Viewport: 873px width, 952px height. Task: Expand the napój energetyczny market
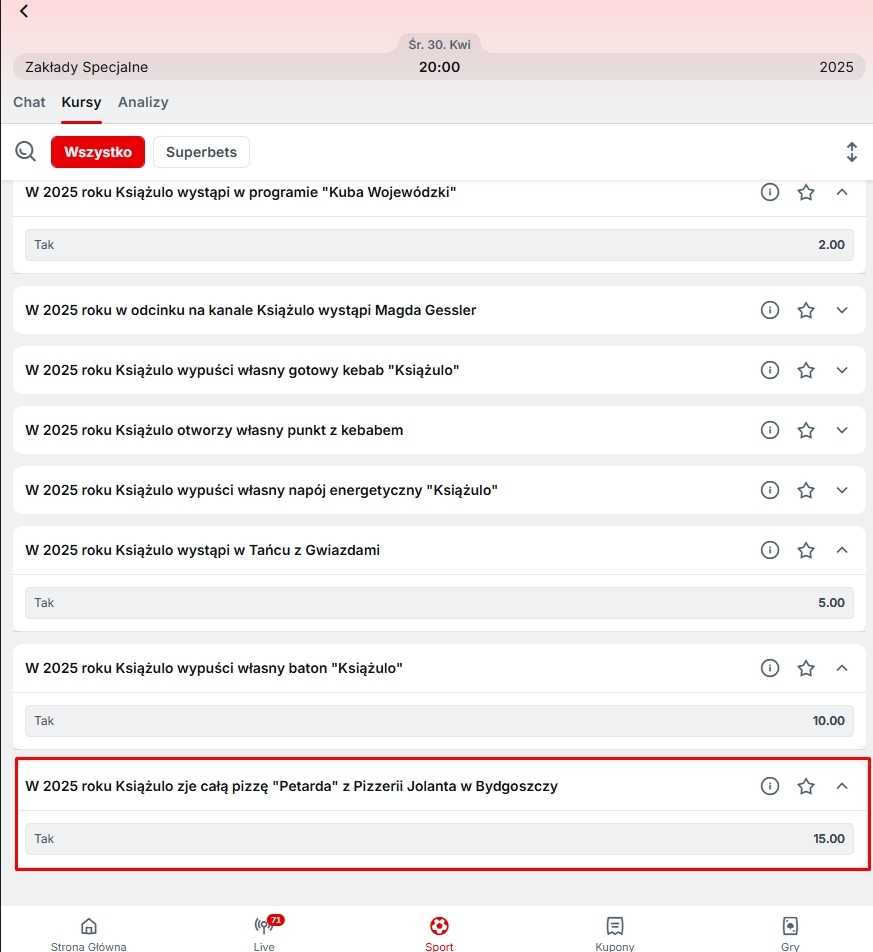click(841, 490)
